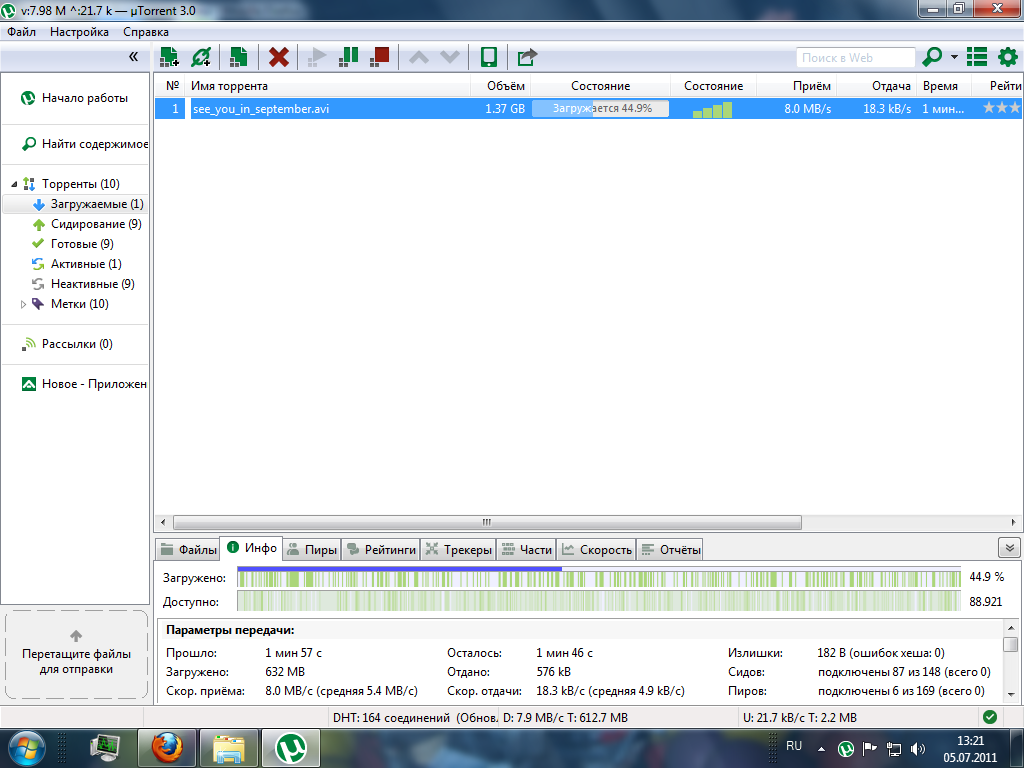Collapse the sidebar with double chevron
Screen dimensions: 1024x768
pos(134,57)
